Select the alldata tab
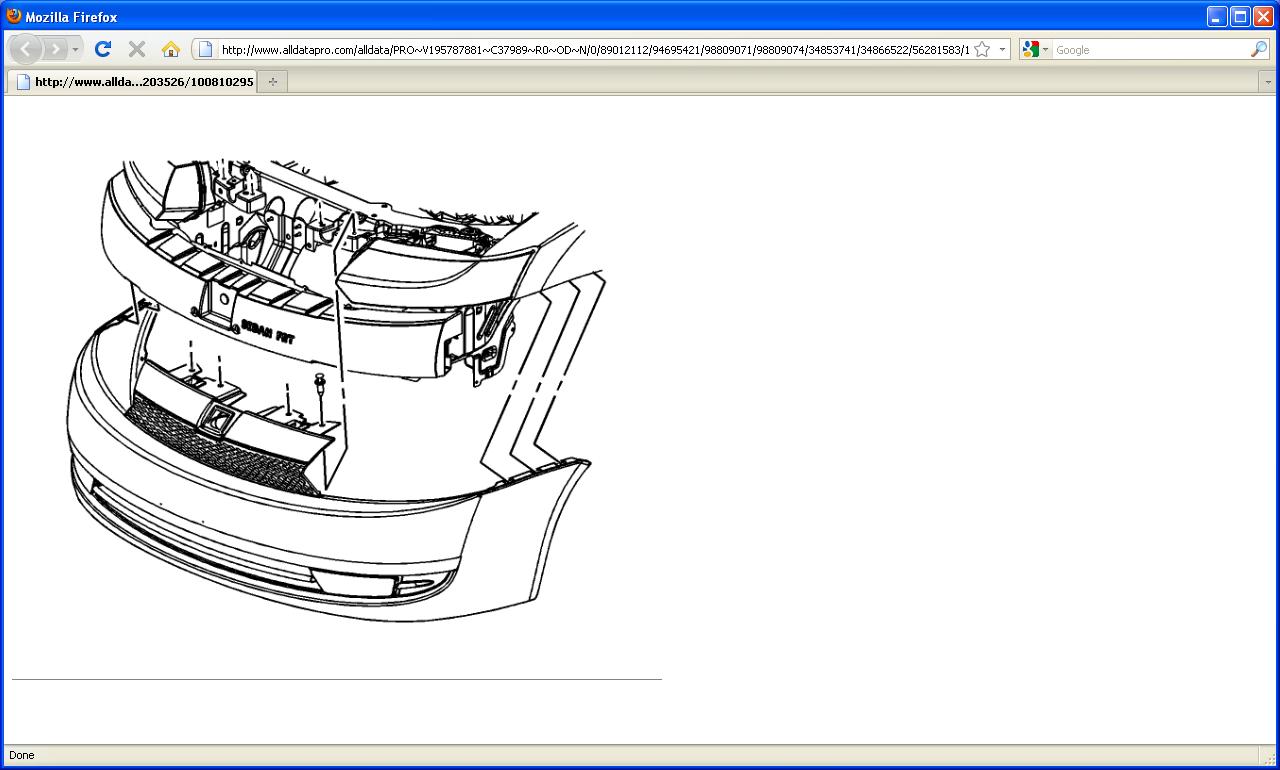 (x=133, y=82)
